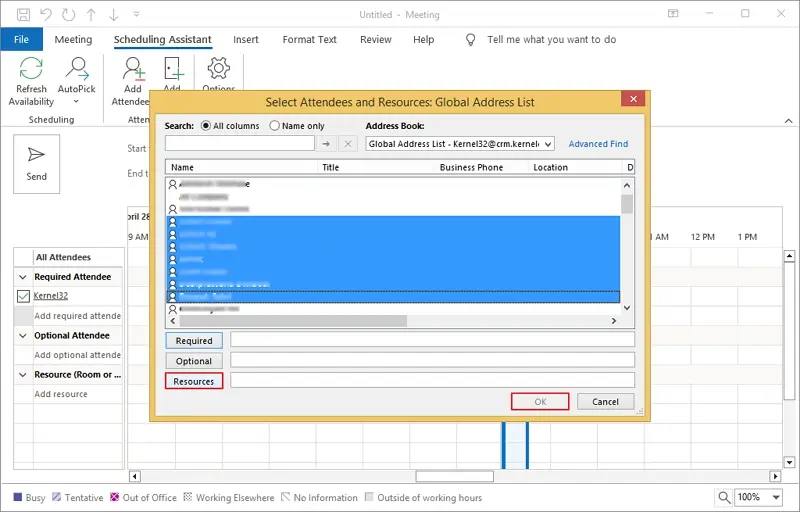This screenshot has height=512, width=800.
Task: Click address list horizontal scroll left arrow
Action: pyautogui.click(x=172, y=321)
